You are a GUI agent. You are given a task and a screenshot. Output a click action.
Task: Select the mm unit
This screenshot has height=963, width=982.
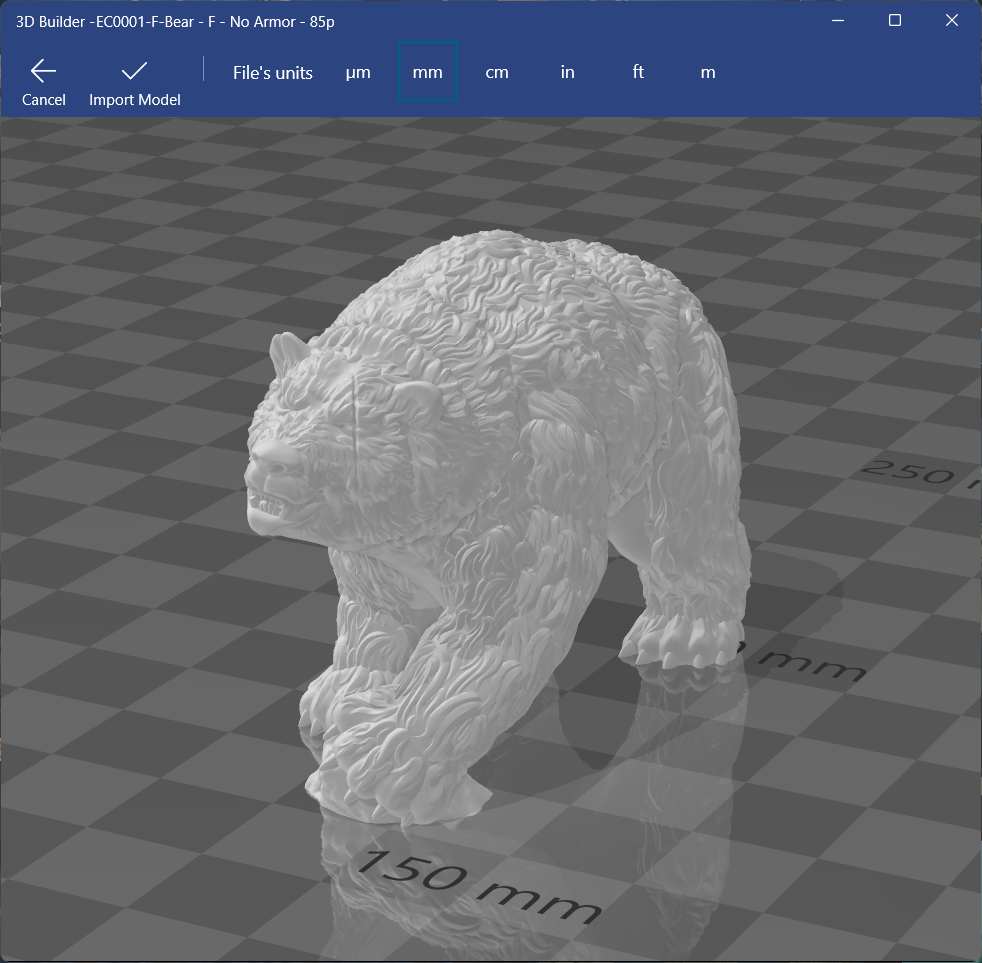tap(428, 71)
